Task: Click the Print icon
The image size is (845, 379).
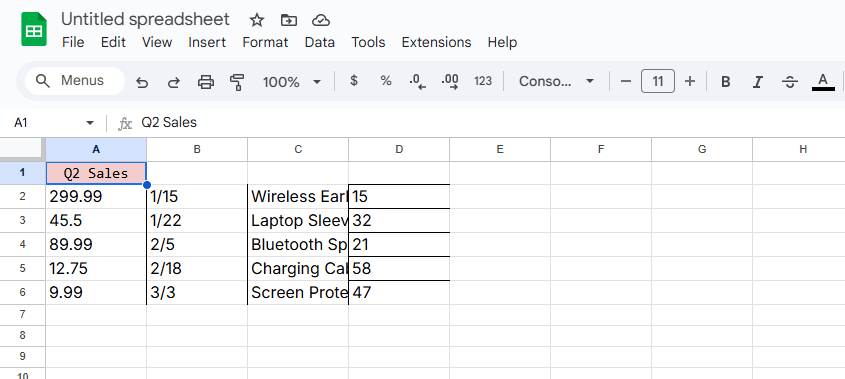Action: [x=206, y=82]
